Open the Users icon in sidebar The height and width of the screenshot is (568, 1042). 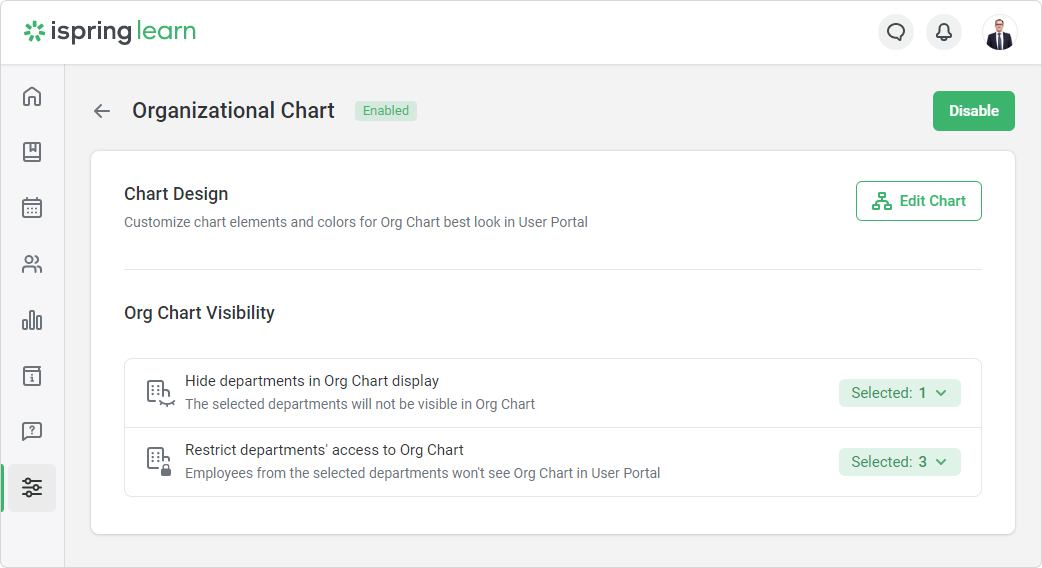coord(32,264)
